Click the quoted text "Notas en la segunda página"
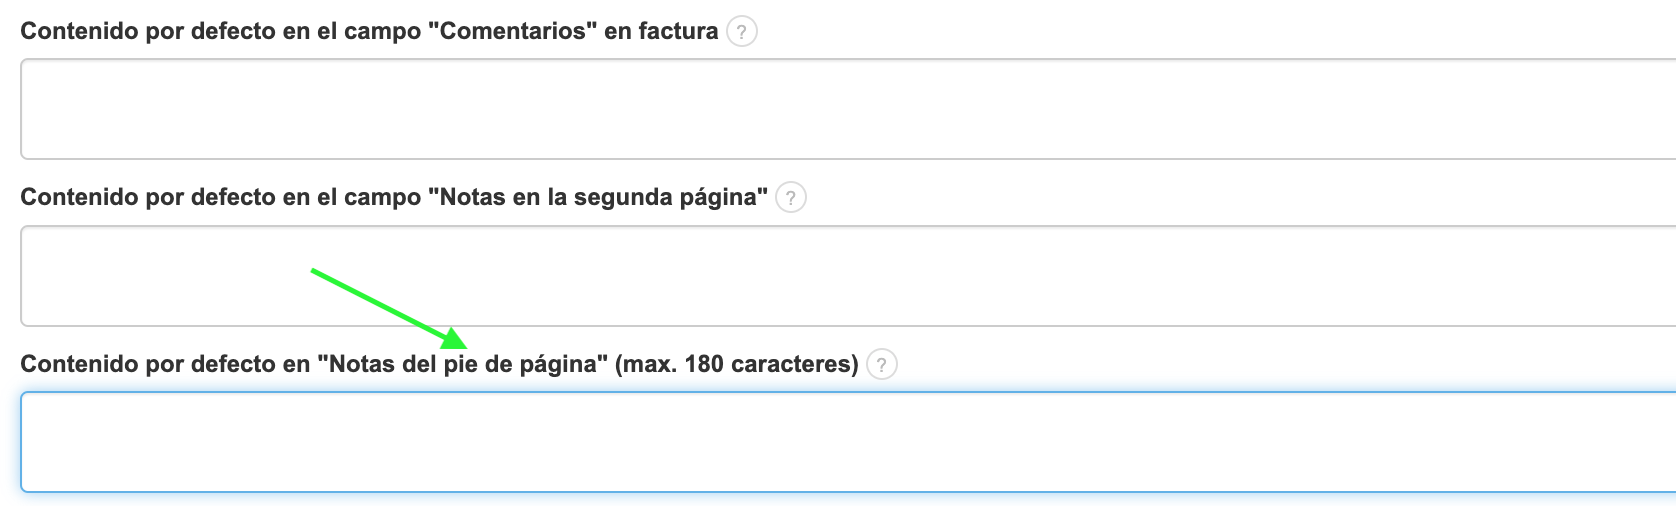Image resolution: width=1676 pixels, height=506 pixels. click(x=598, y=198)
